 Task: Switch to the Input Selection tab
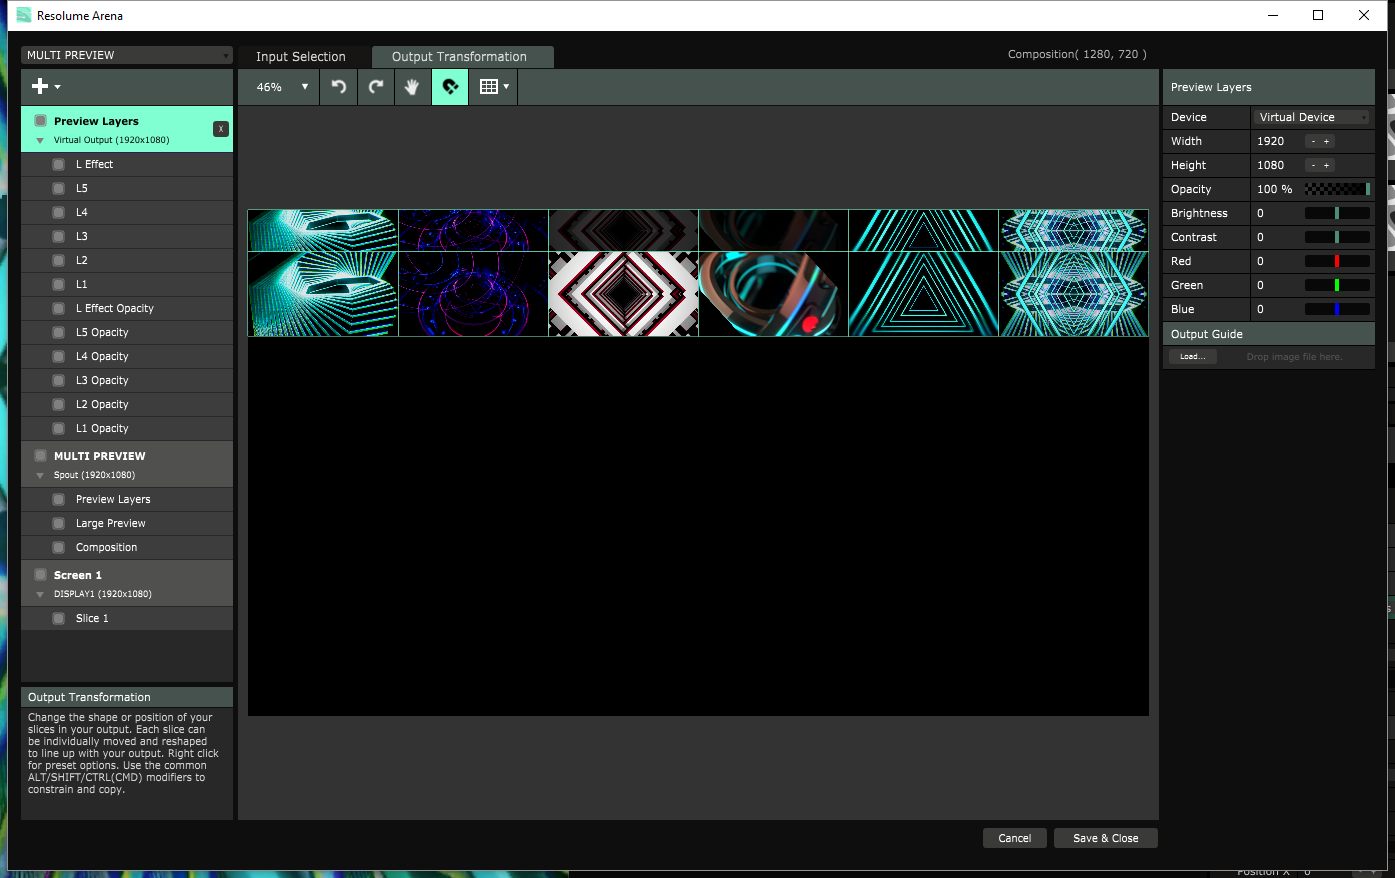point(300,57)
